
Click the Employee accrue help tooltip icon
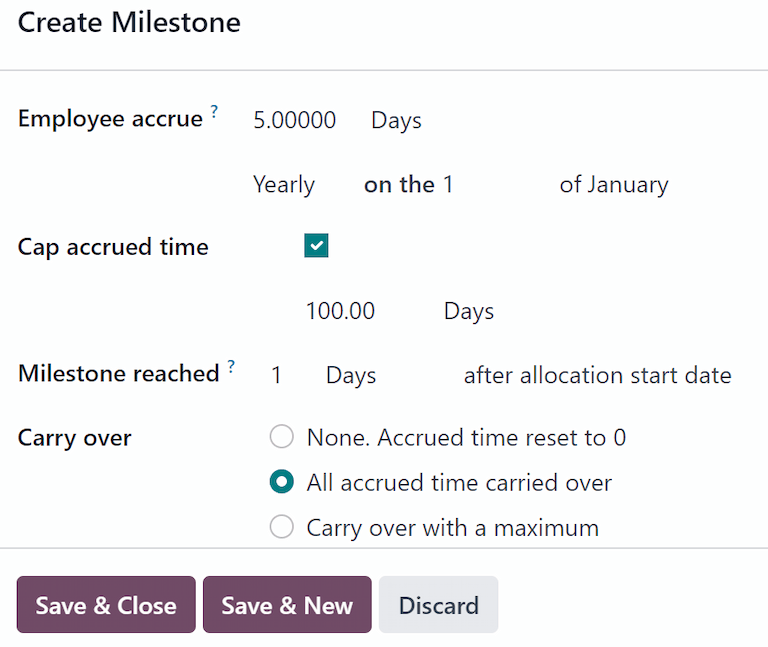214,114
